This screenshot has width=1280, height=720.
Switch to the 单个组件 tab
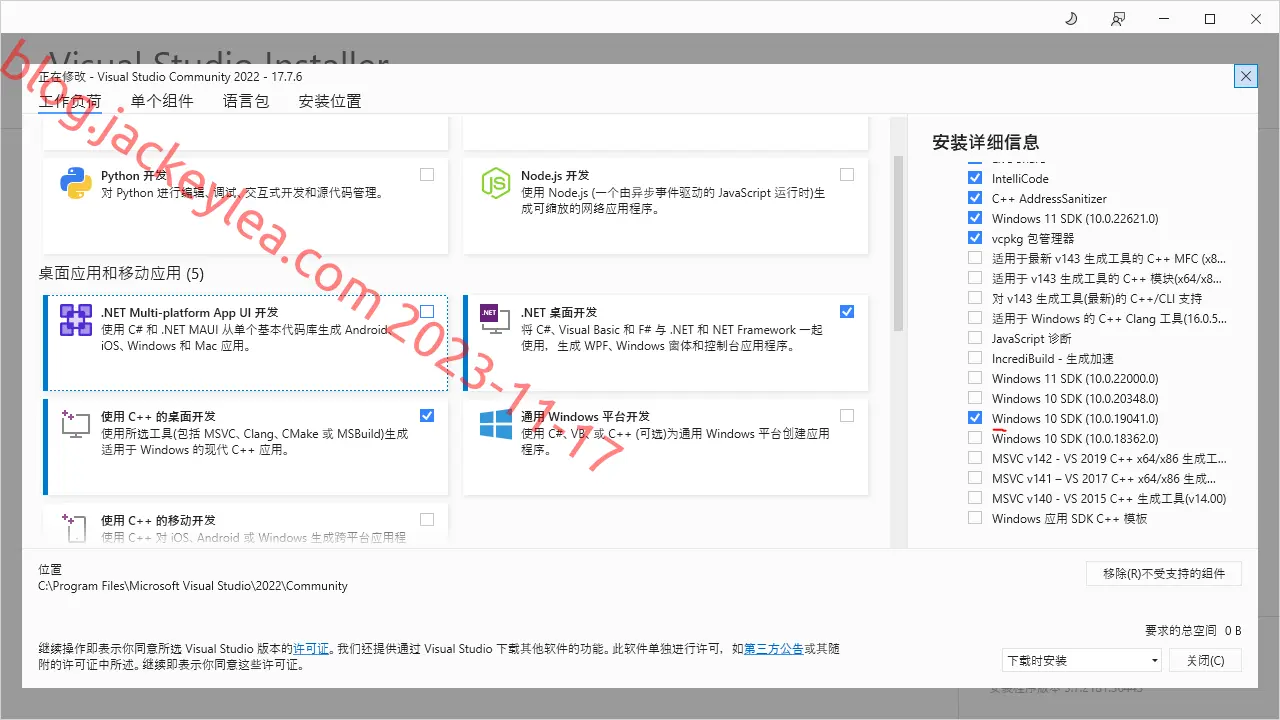162,101
